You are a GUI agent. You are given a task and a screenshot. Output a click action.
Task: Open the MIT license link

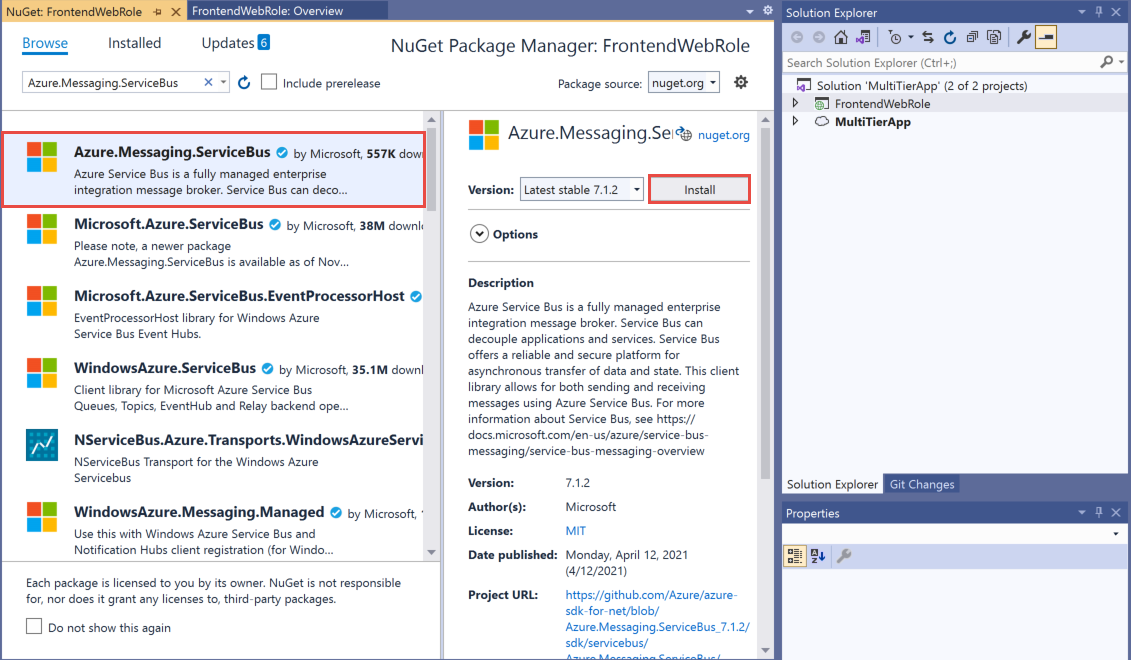[x=575, y=531]
